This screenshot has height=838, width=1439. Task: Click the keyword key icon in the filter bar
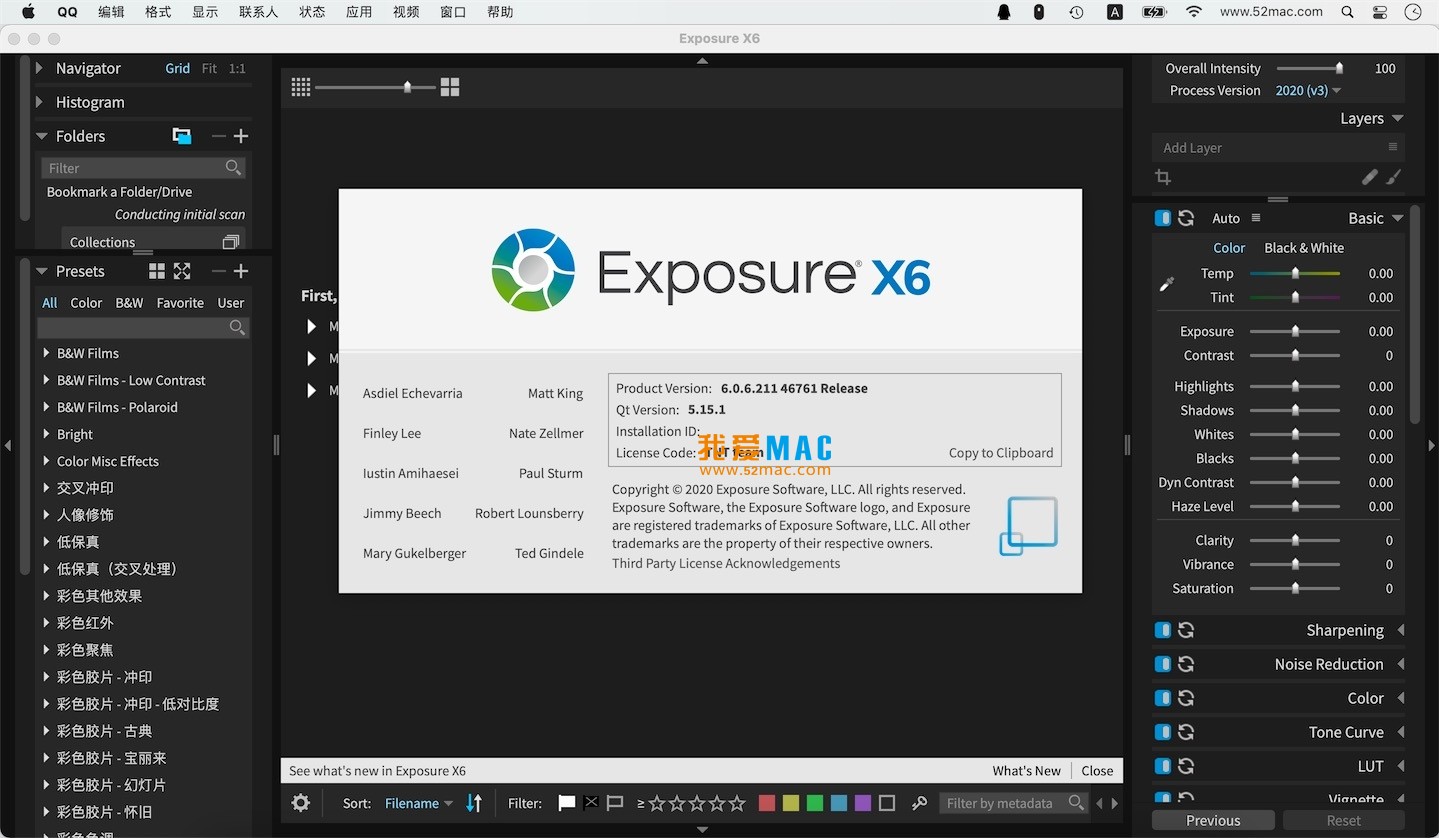pyautogui.click(x=919, y=803)
